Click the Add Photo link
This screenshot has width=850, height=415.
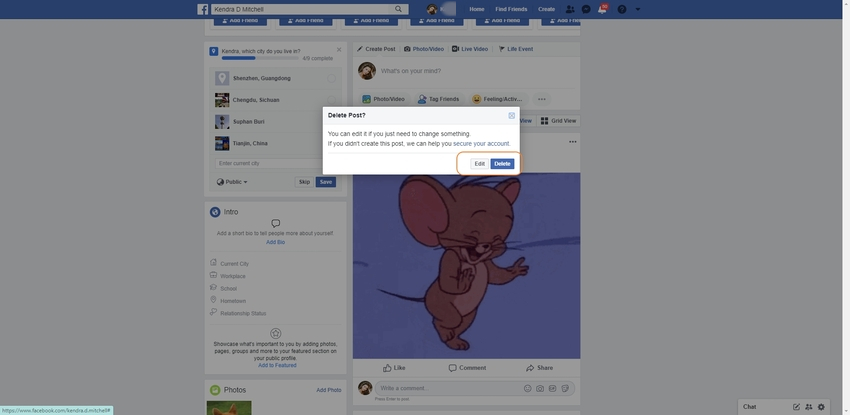coord(329,390)
